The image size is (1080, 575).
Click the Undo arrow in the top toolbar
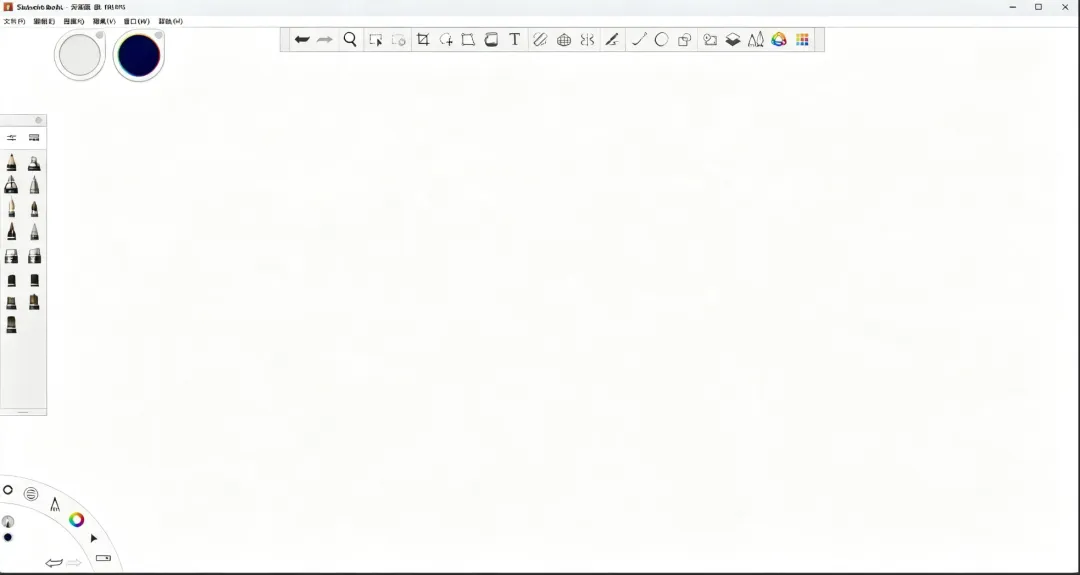(302, 39)
